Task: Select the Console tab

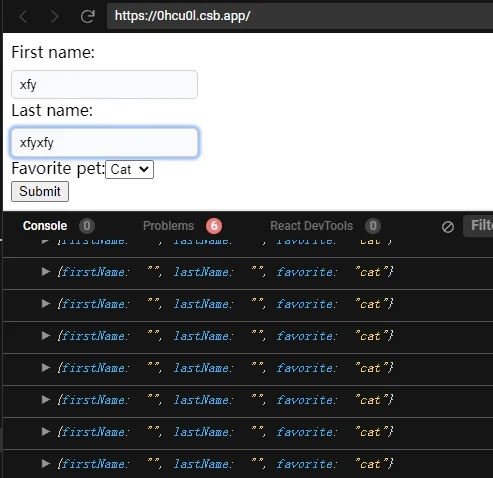Action: 45,226
